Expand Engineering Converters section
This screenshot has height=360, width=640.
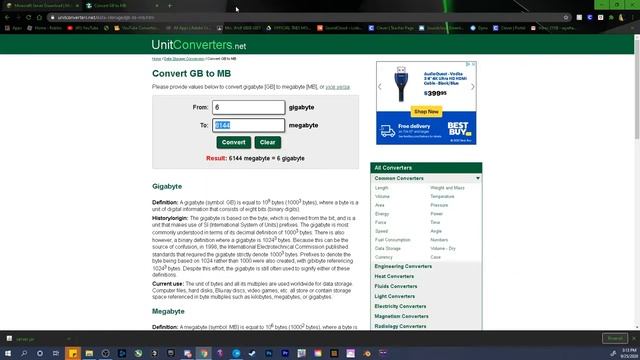403,266
